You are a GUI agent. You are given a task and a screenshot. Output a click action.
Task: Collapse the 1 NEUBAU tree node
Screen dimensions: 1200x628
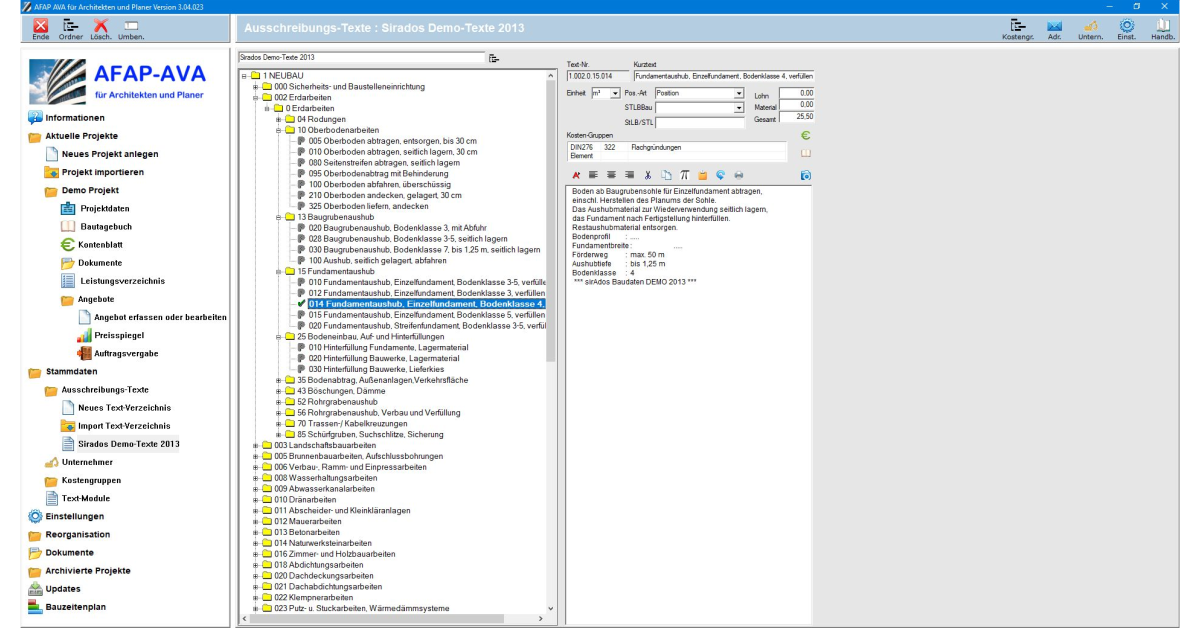tap(243, 76)
